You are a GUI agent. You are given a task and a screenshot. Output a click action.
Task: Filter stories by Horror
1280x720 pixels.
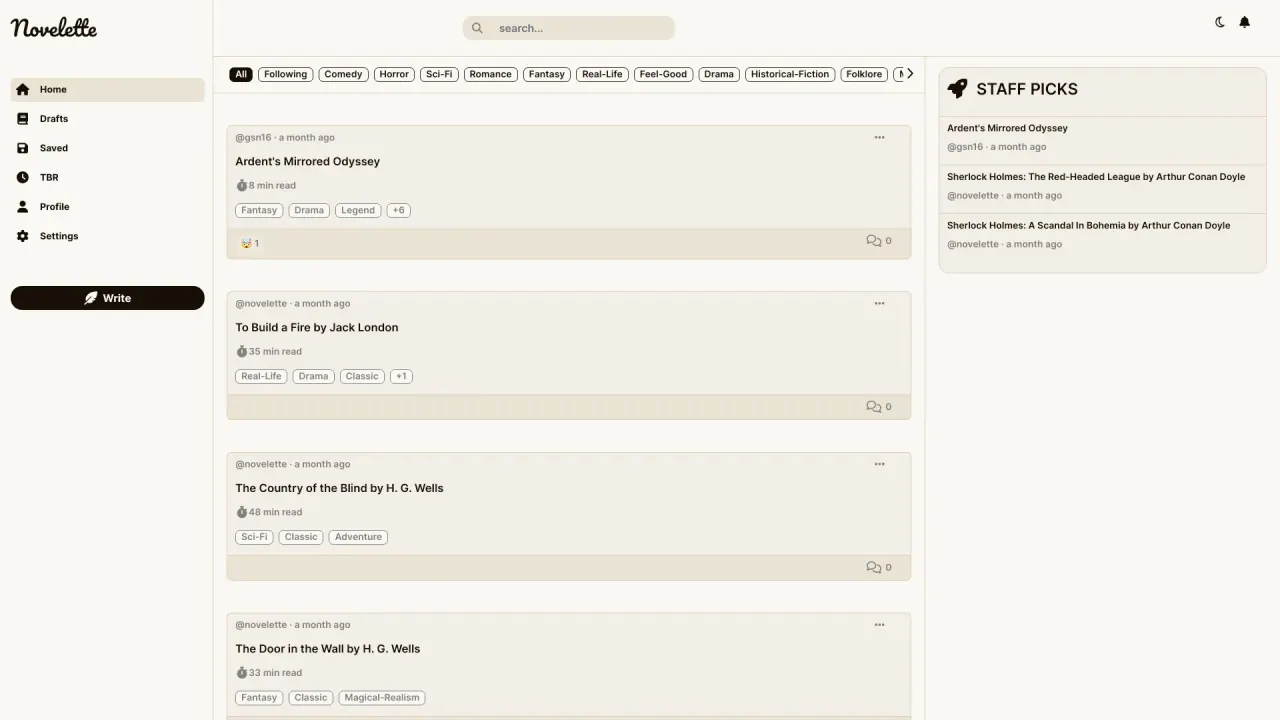pos(394,74)
